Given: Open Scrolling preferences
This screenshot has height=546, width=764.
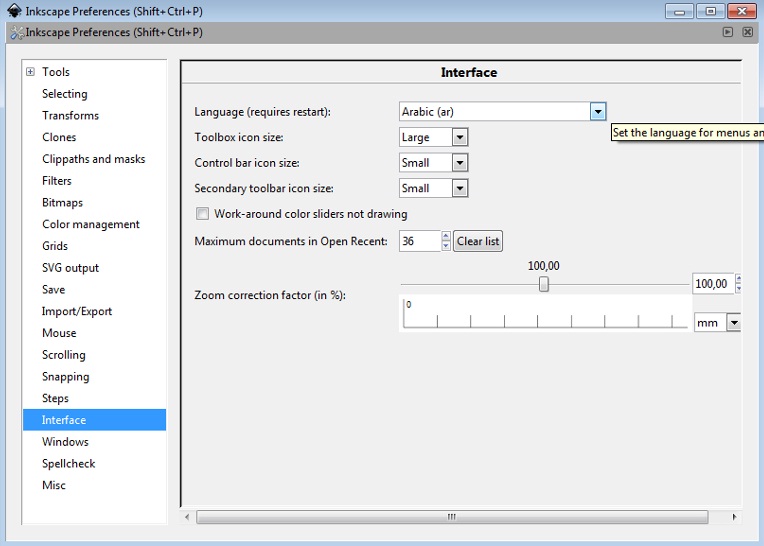Looking at the screenshot, I should click(x=63, y=355).
